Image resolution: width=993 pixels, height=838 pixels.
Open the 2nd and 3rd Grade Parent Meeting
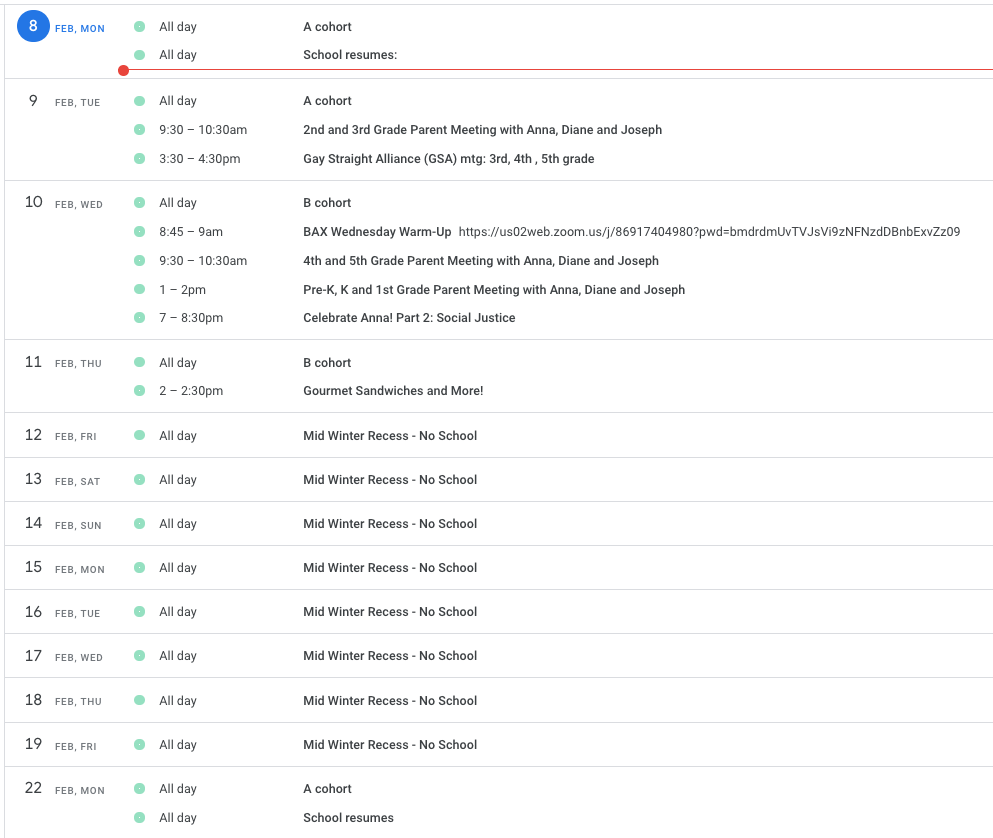pyautogui.click(x=482, y=130)
